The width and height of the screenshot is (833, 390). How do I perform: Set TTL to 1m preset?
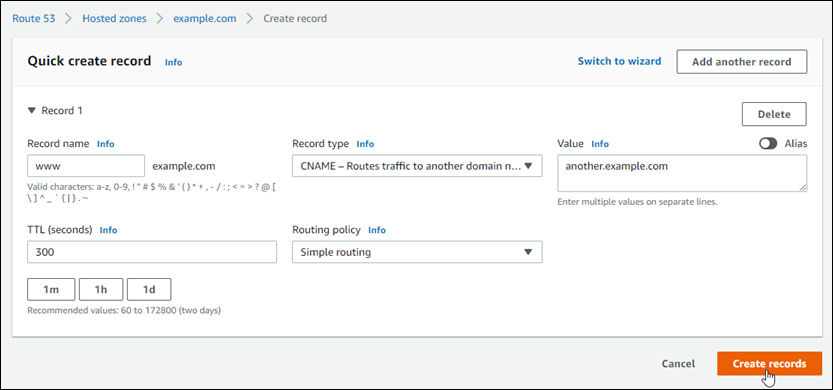coord(51,290)
